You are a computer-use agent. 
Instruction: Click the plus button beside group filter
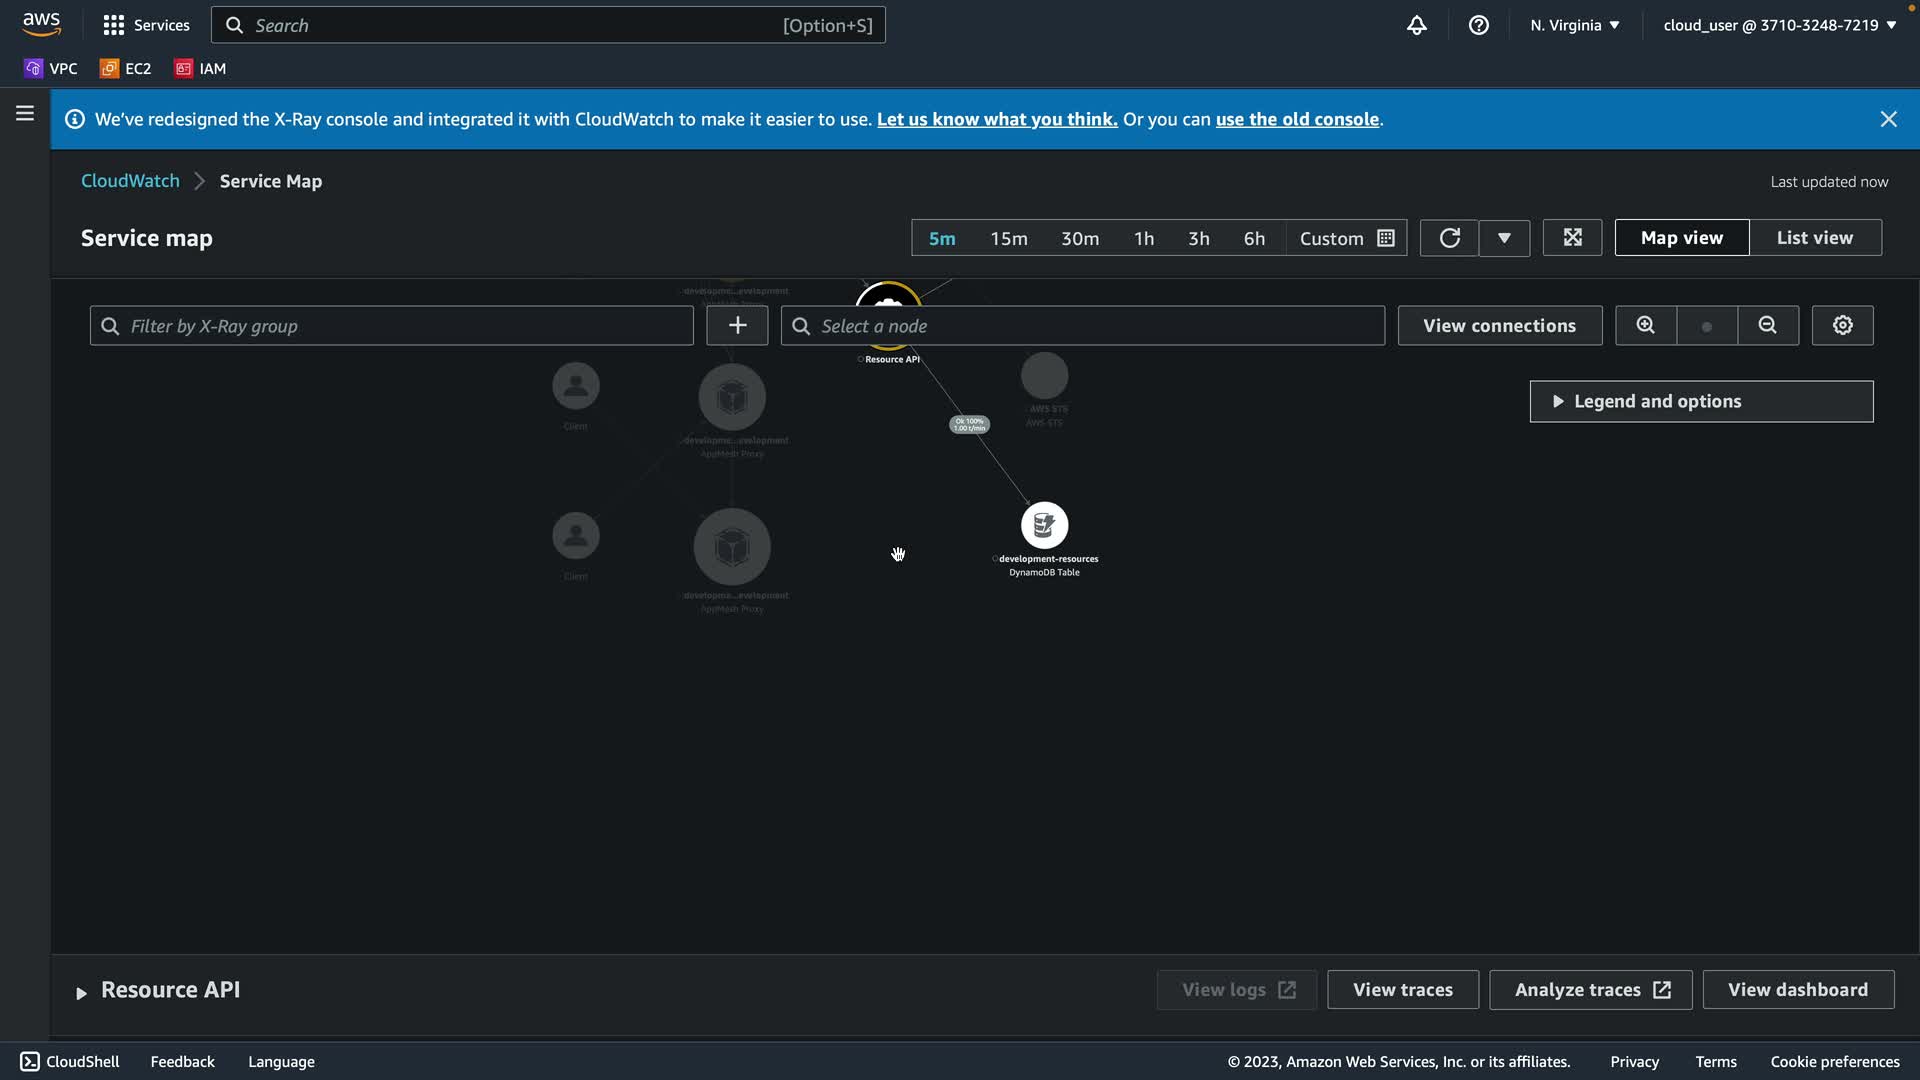[737, 326]
